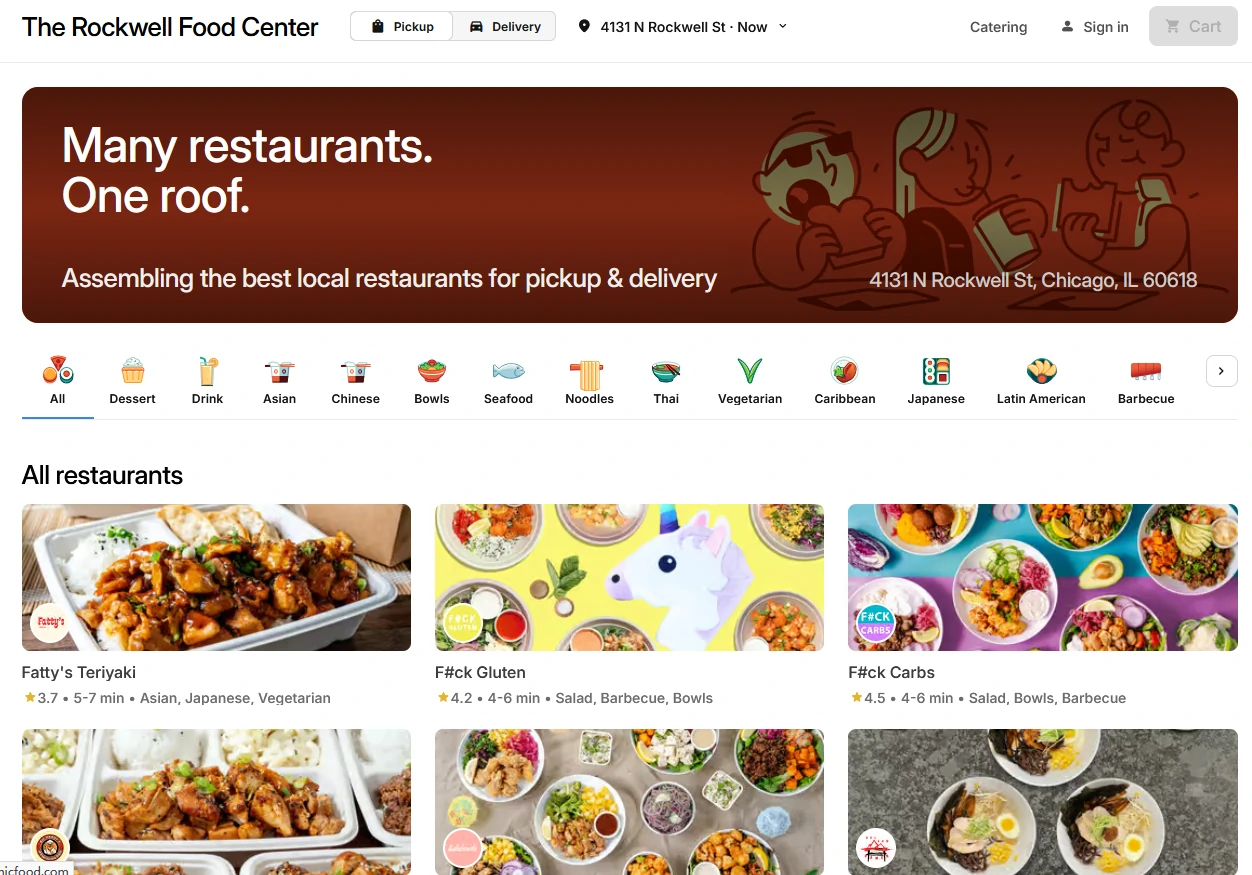Select the All category tab

(58, 381)
